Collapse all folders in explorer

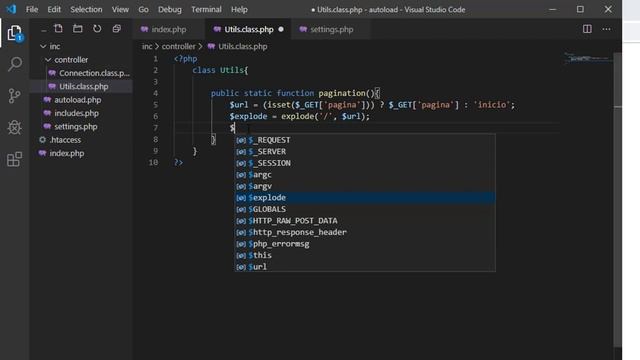(x=117, y=29)
